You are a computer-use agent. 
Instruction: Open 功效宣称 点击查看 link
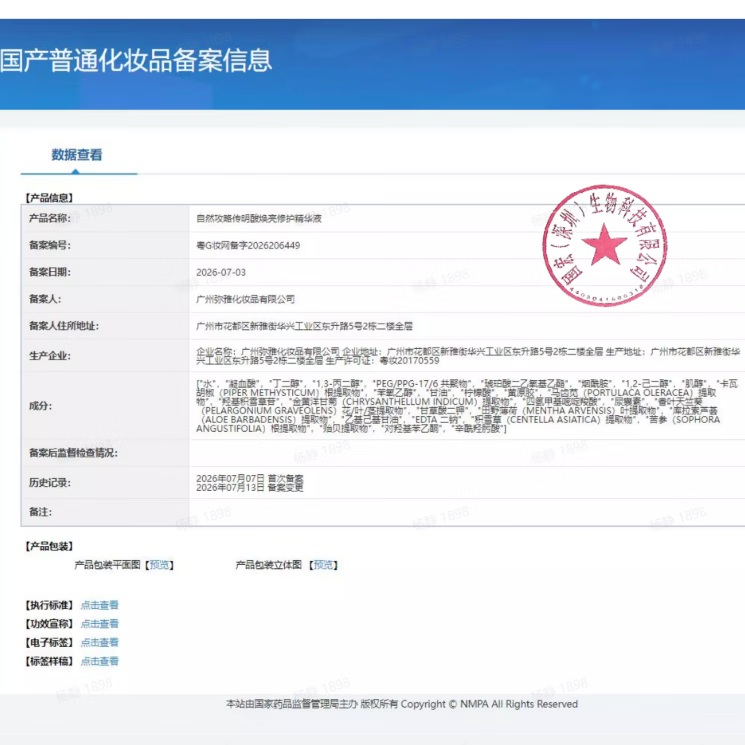99,624
